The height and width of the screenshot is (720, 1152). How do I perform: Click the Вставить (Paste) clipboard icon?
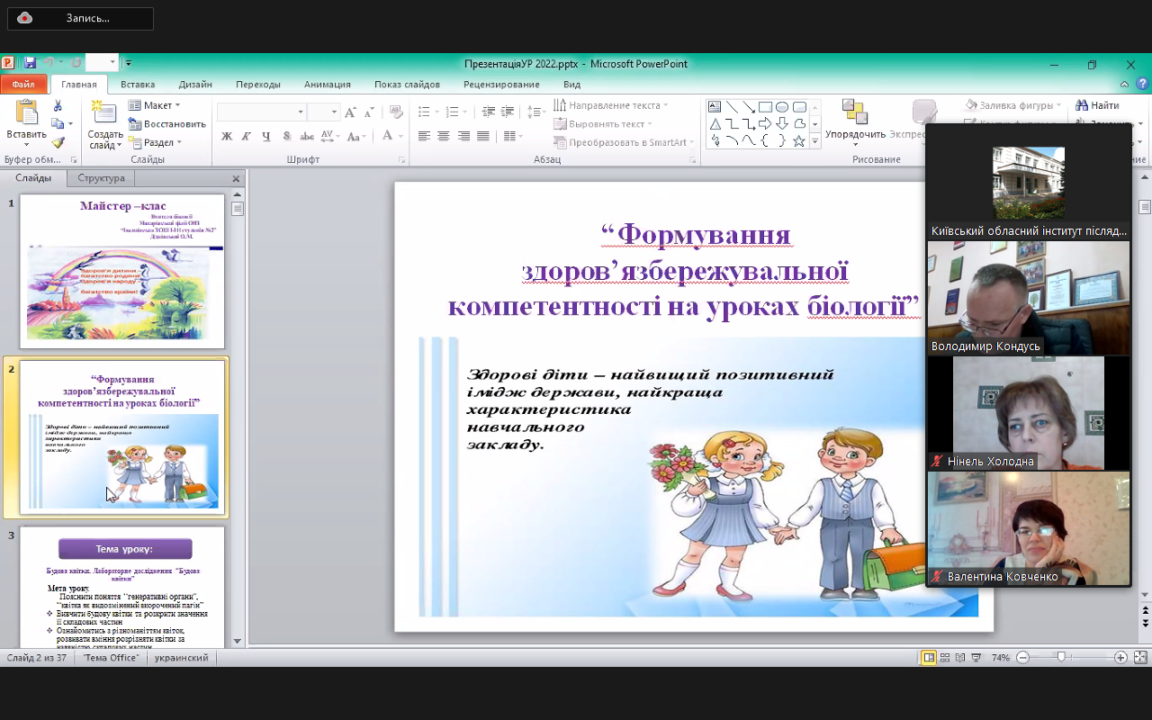[26, 112]
